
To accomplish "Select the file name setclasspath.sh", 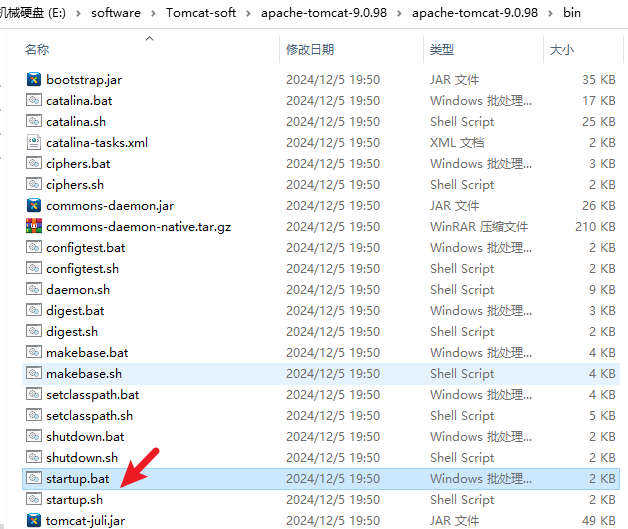I will coord(89,416).
